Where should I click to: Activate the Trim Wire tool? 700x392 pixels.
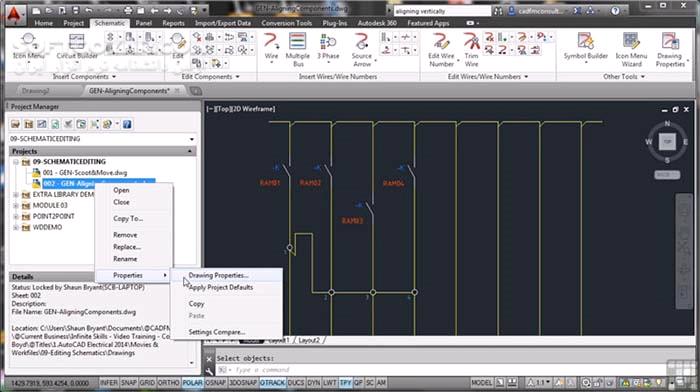tap(471, 50)
